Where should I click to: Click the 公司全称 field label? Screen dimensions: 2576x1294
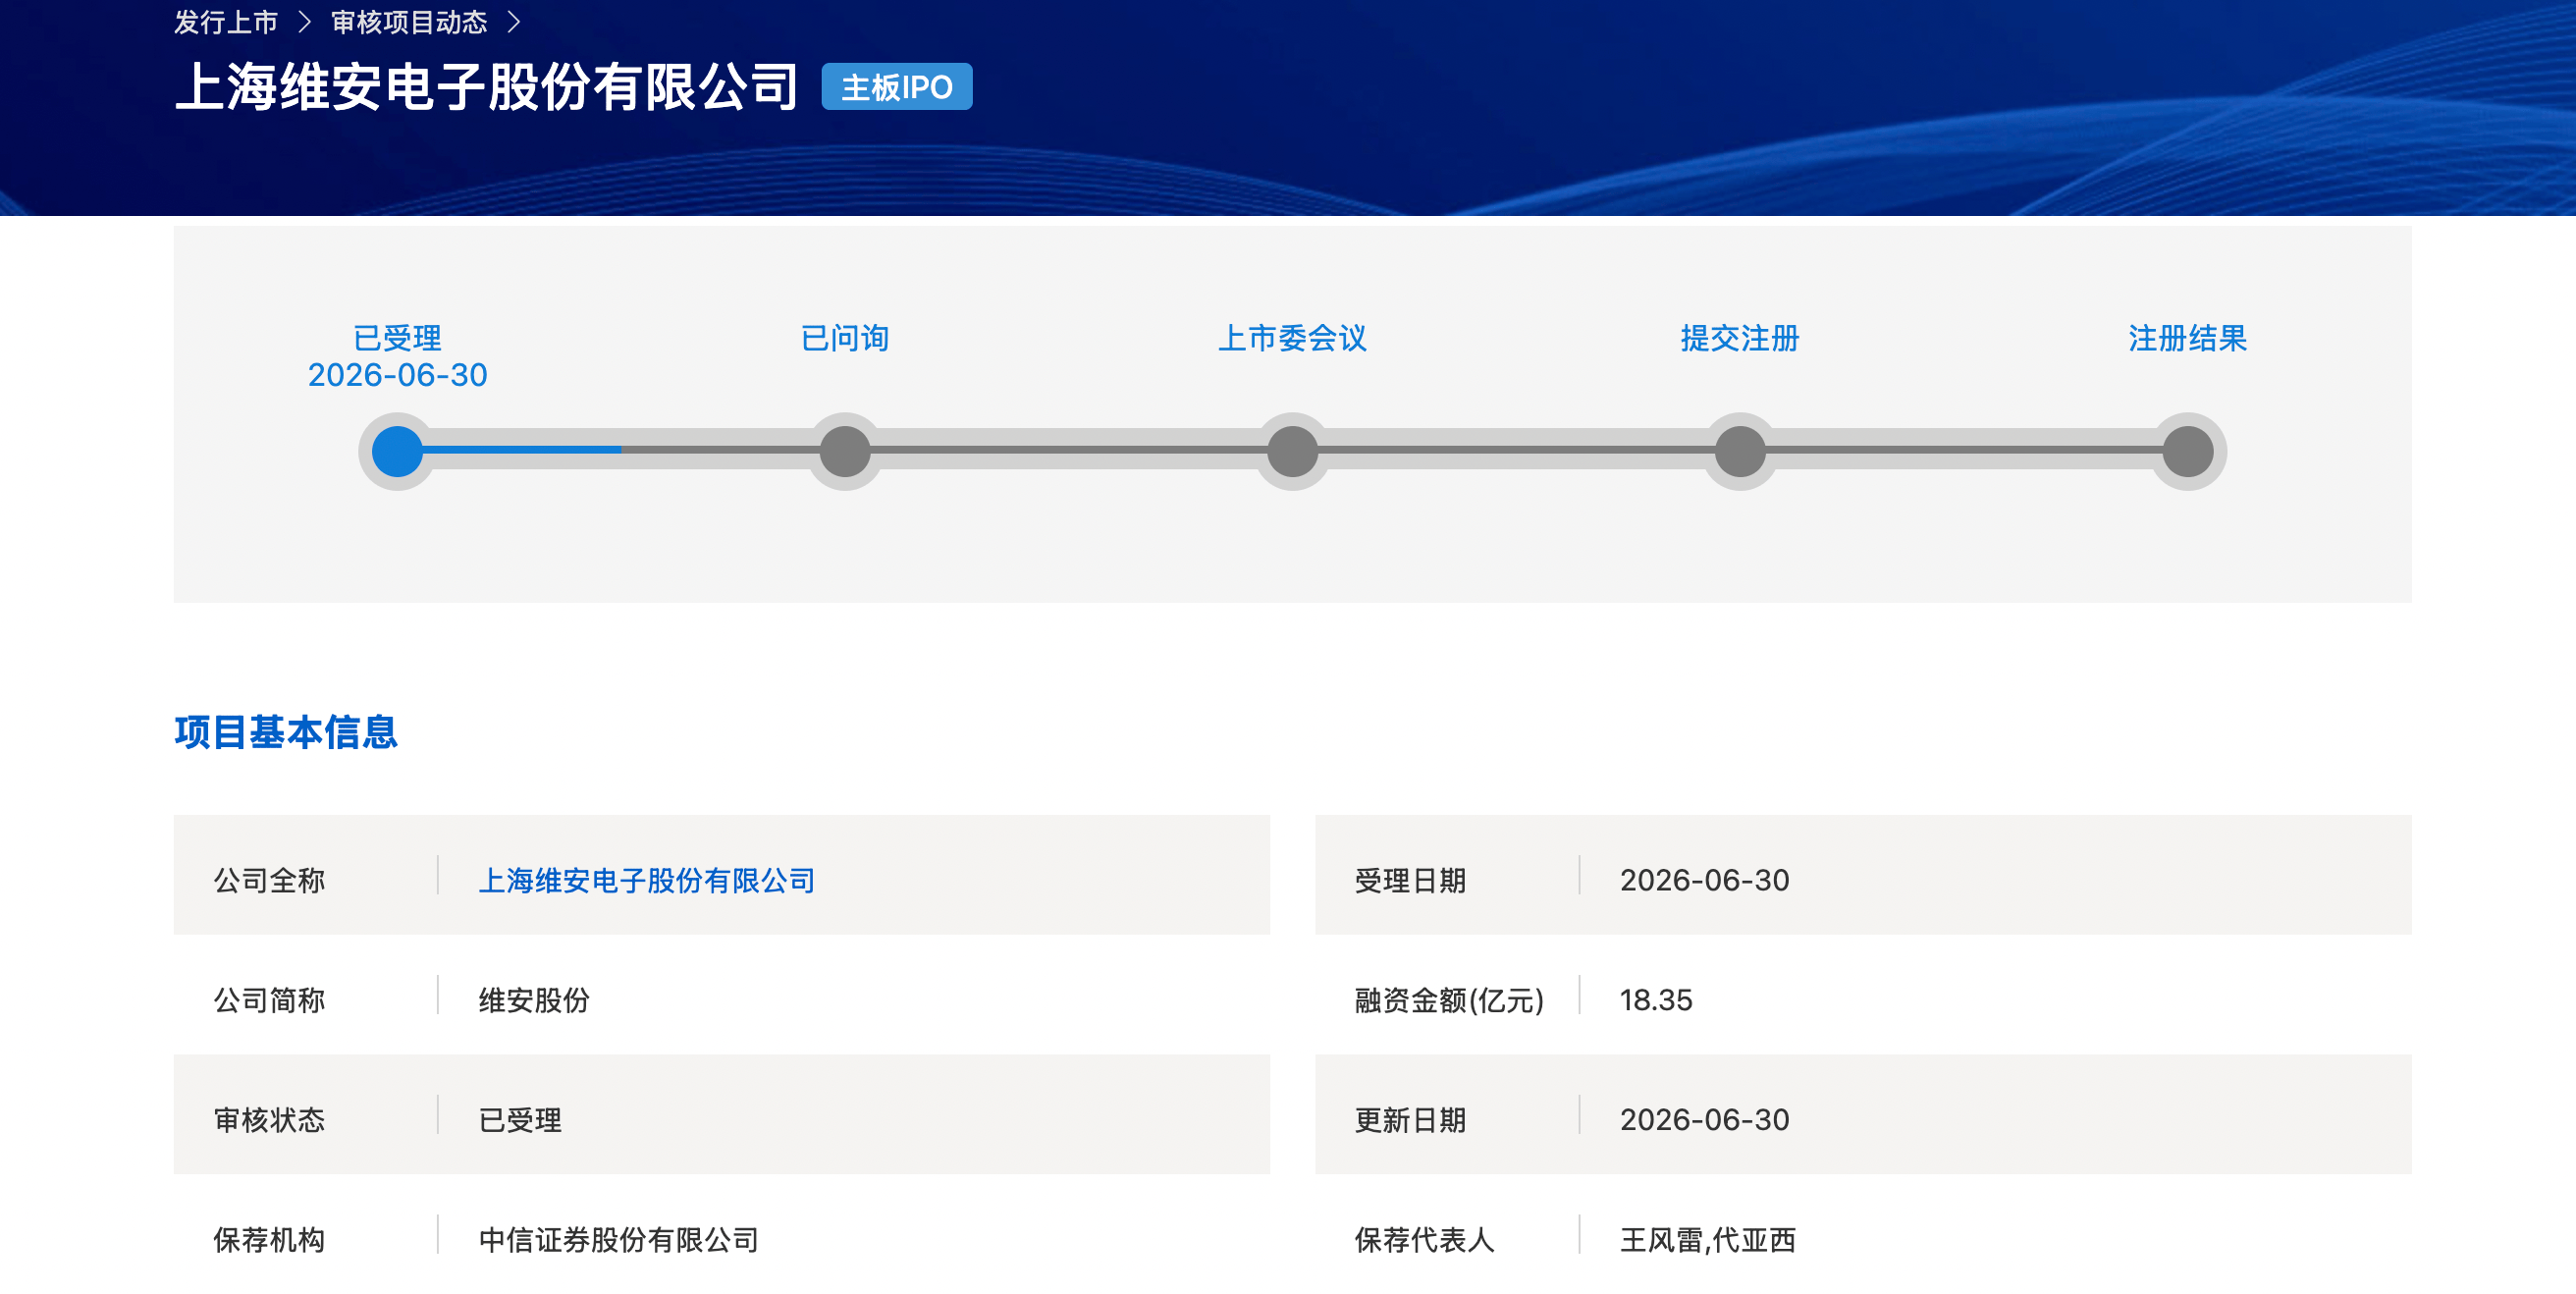(269, 880)
